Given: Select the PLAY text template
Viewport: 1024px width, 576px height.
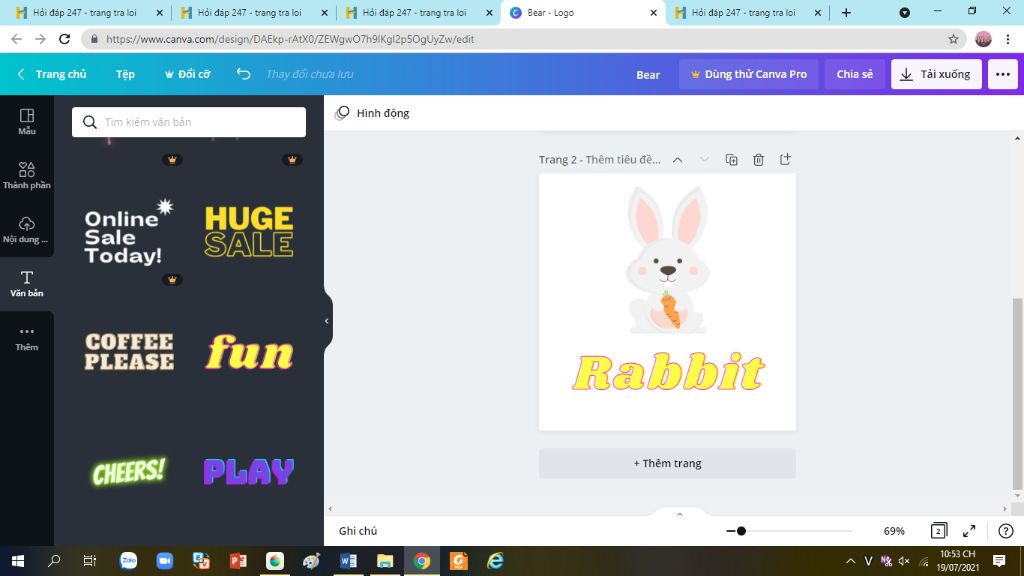Looking at the screenshot, I should [x=249, y=472].
